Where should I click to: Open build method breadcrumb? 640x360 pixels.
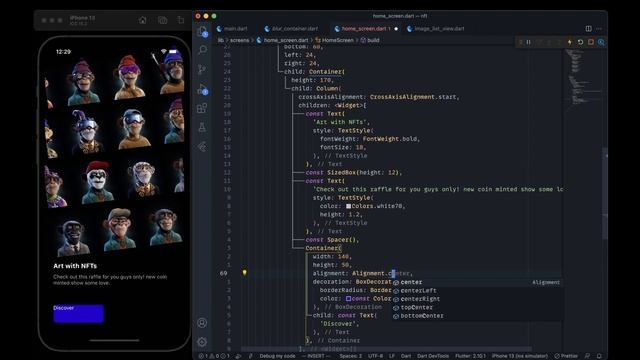click(370, 40)
